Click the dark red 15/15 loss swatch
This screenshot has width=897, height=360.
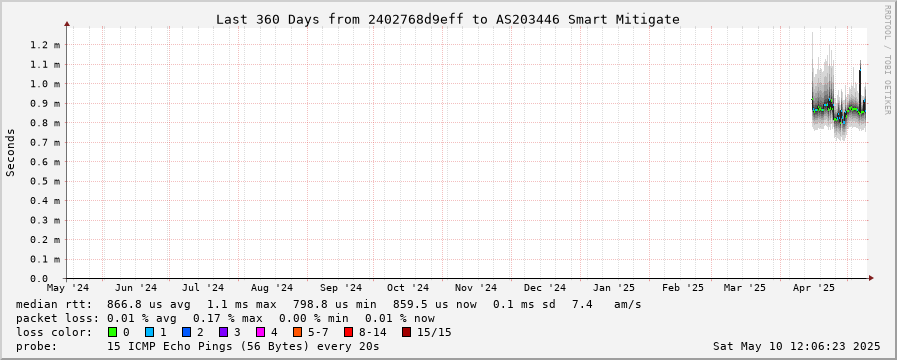pyautogui.click(x=406, y=332)
